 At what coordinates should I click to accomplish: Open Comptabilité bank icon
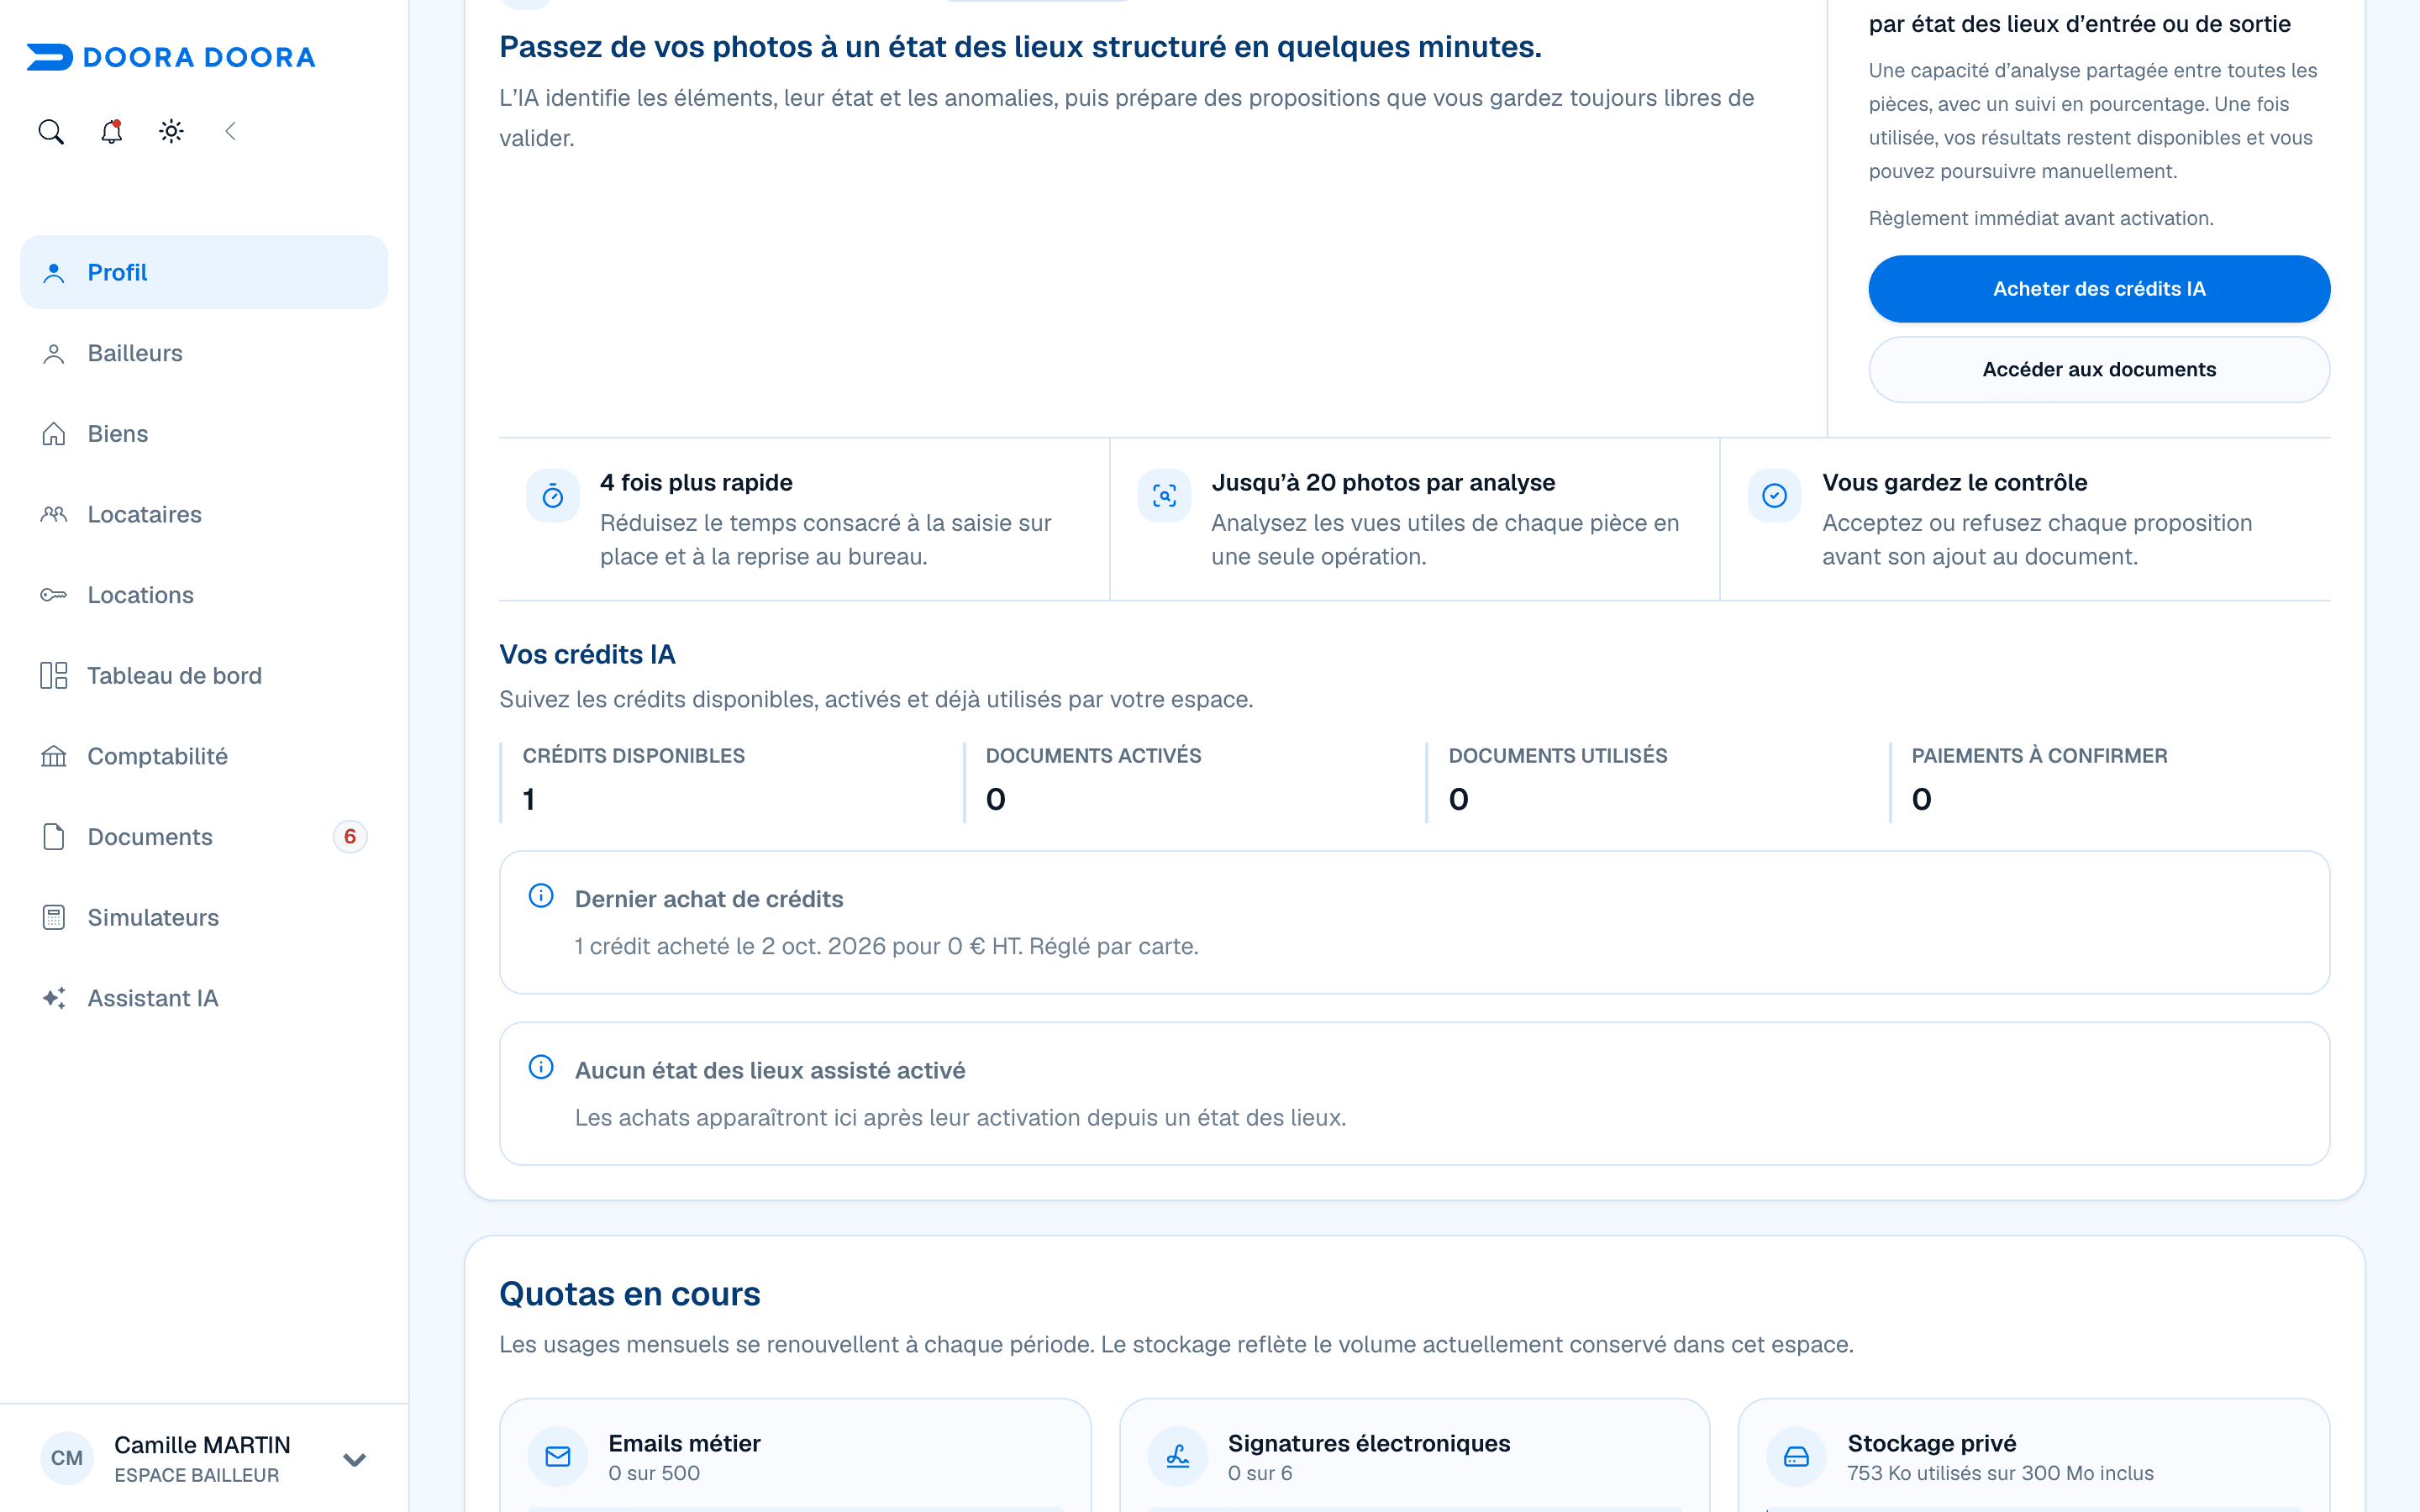(54, 756)
